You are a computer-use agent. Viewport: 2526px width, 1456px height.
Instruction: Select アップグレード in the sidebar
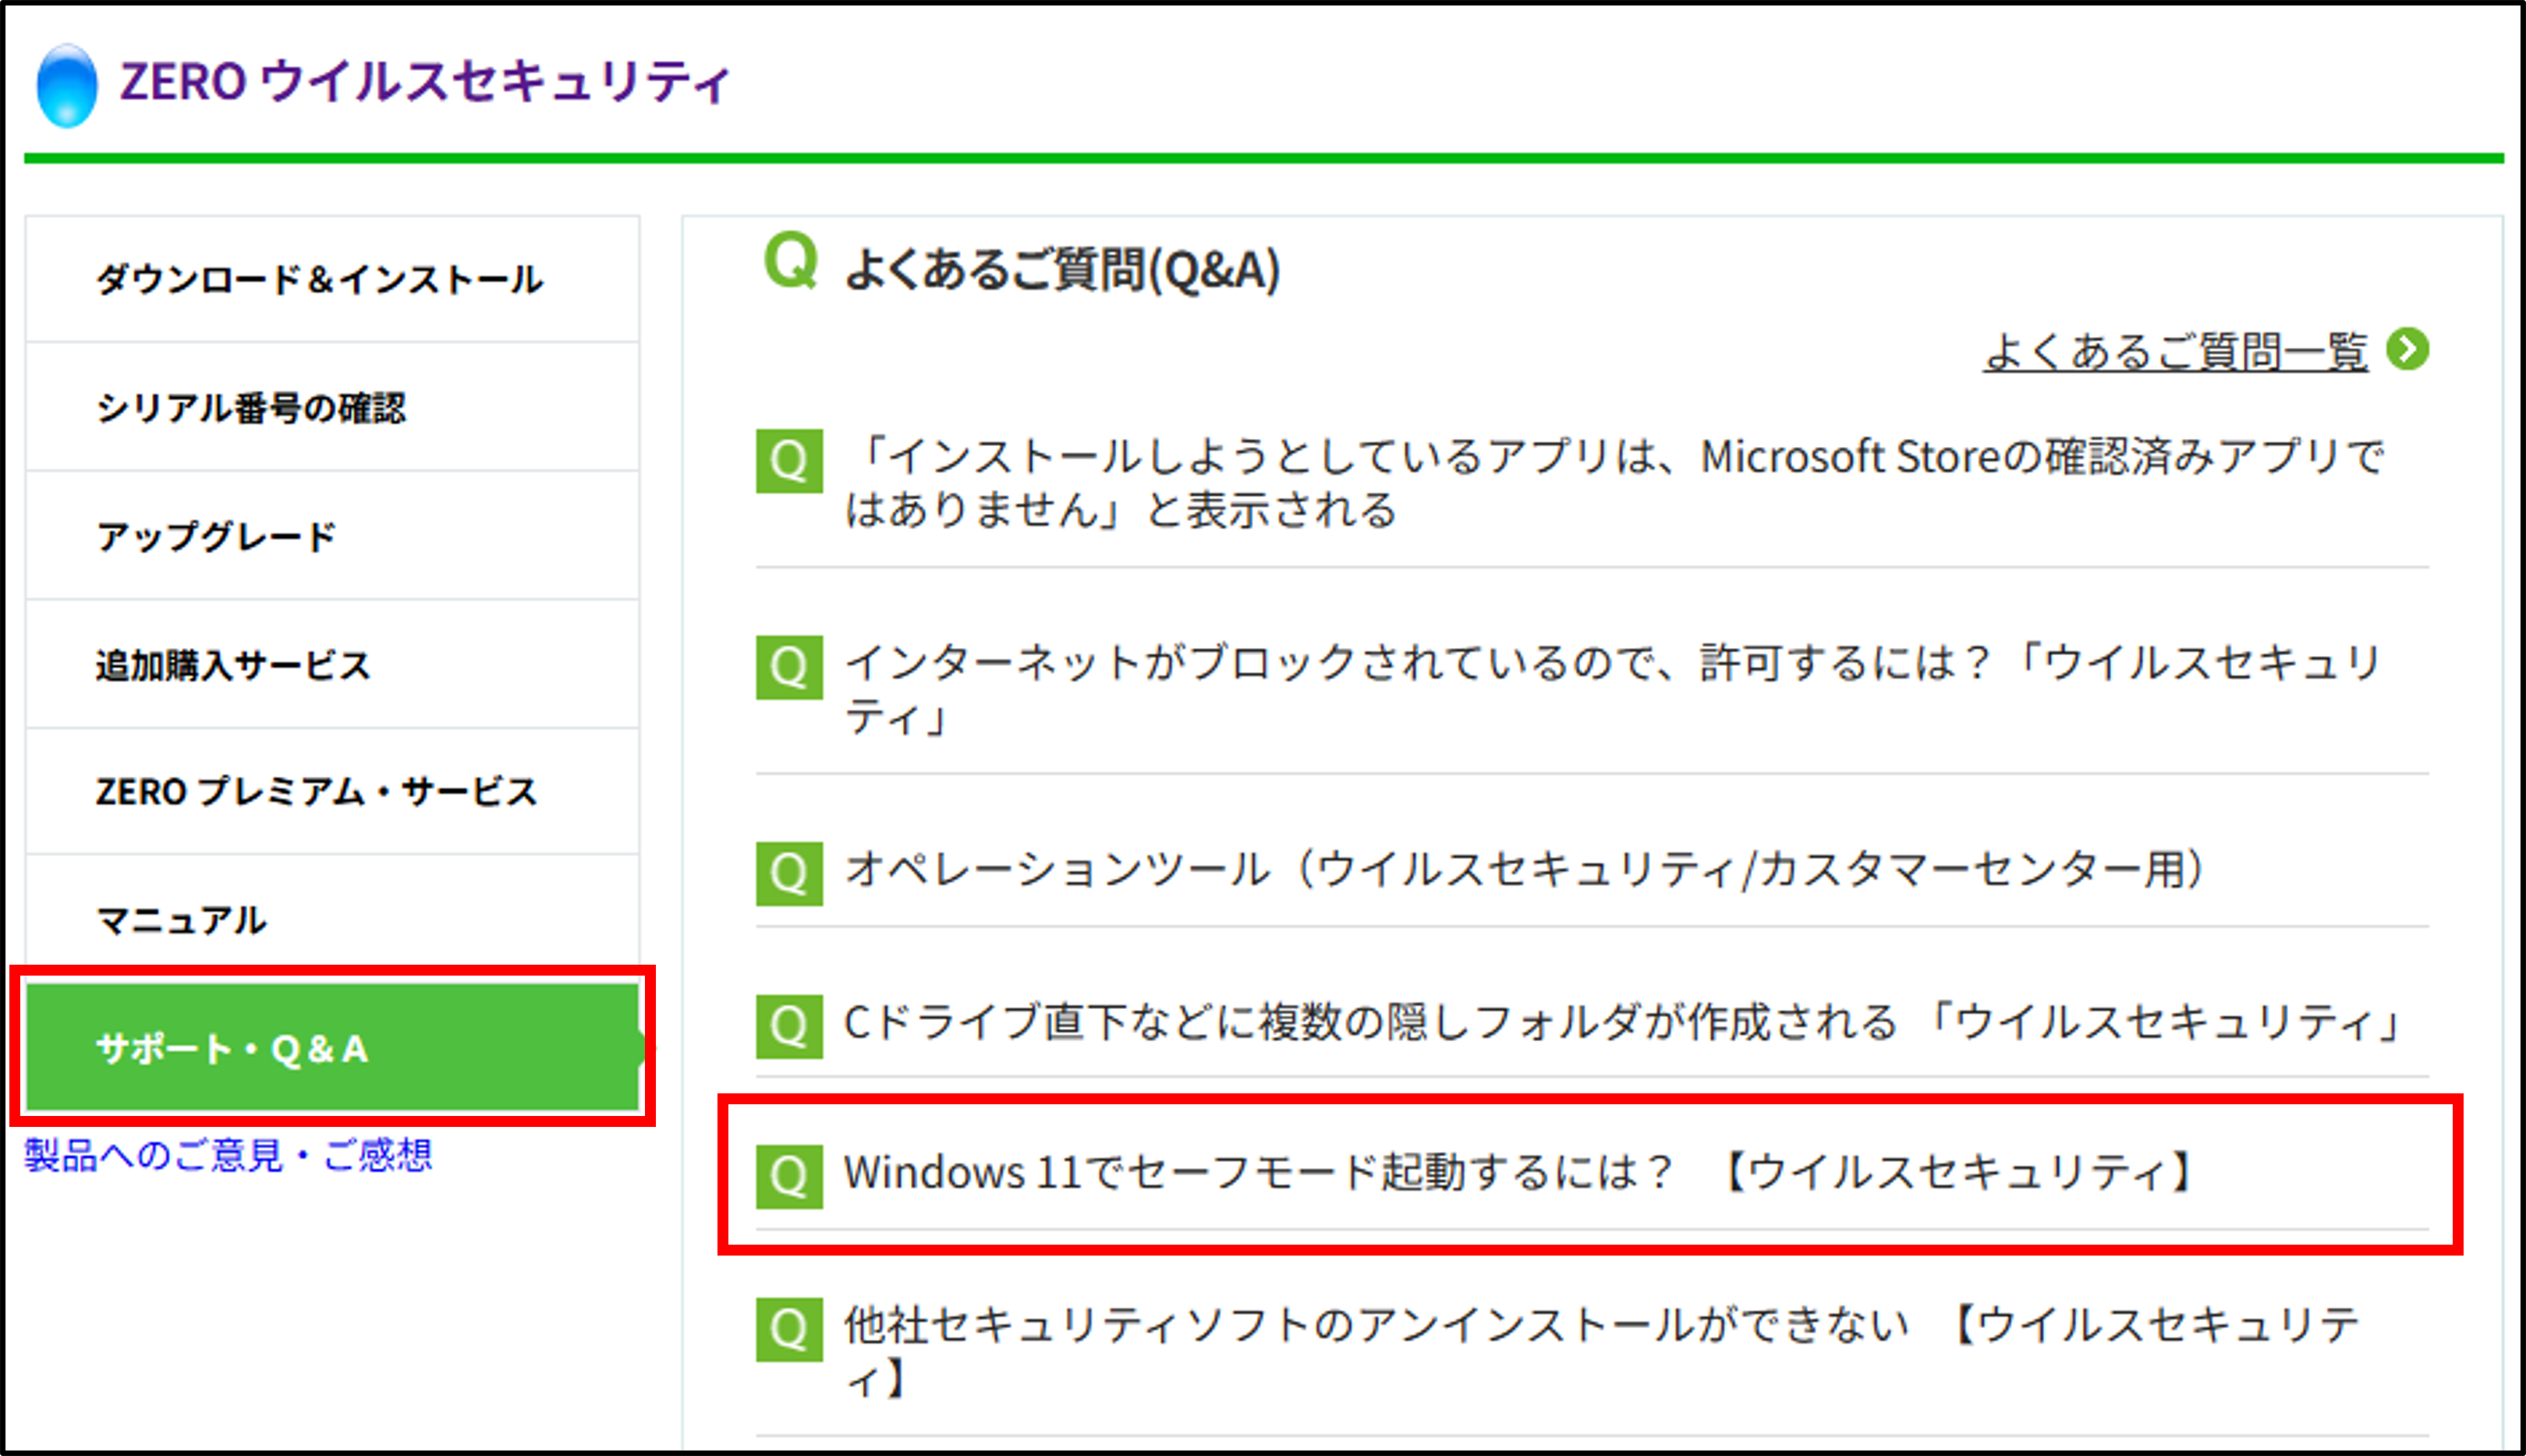pyautogui.click(x=332, y=536)
